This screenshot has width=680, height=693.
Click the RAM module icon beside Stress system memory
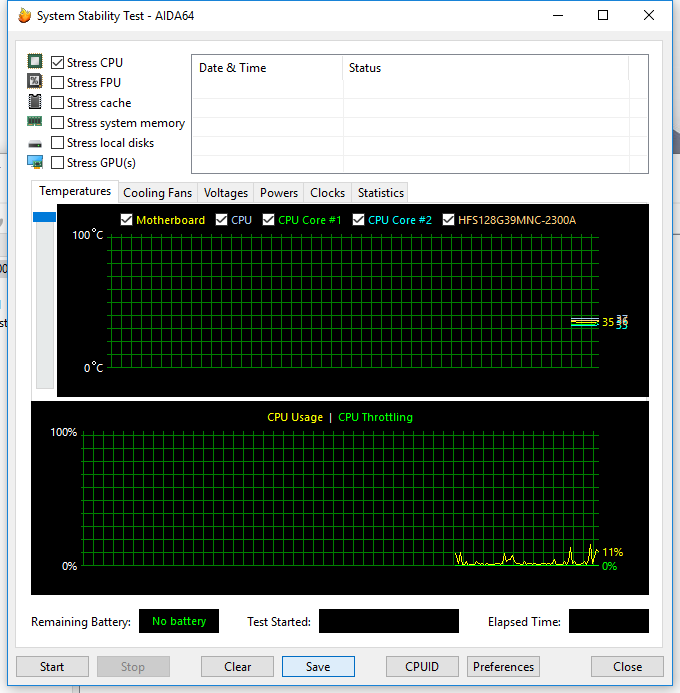[x=35, y=121]
